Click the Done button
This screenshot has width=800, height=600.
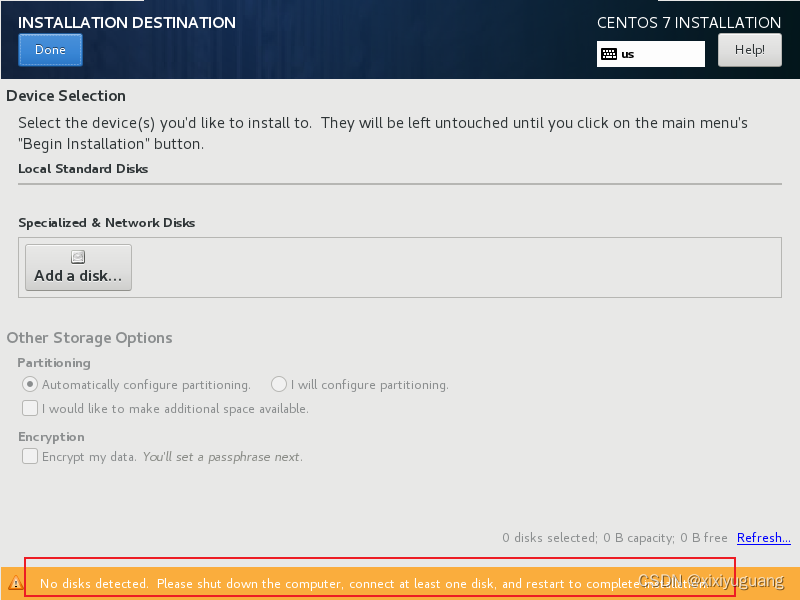[x=50, y=49]
